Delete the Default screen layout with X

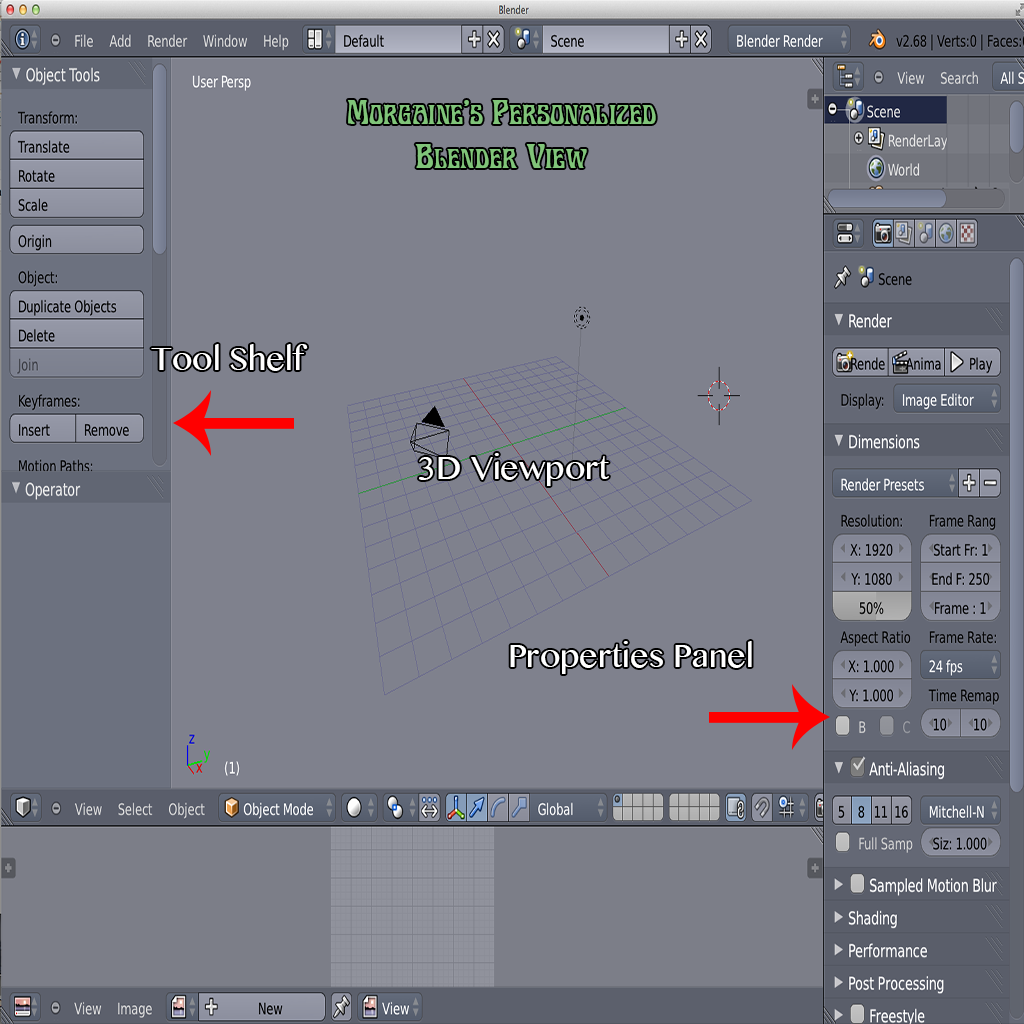[x=494, y=40]
